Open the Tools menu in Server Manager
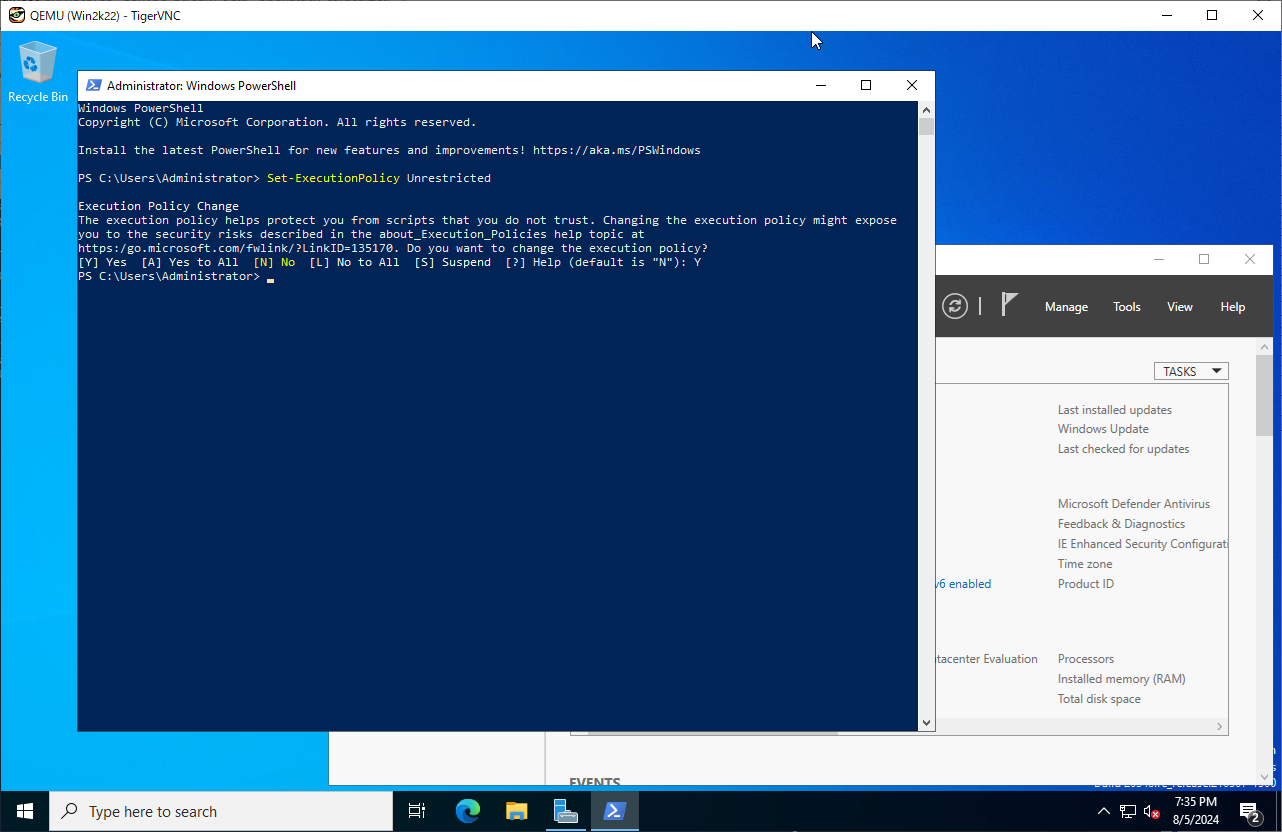Screen dimensions: 1282x832 coord(1127,307)
